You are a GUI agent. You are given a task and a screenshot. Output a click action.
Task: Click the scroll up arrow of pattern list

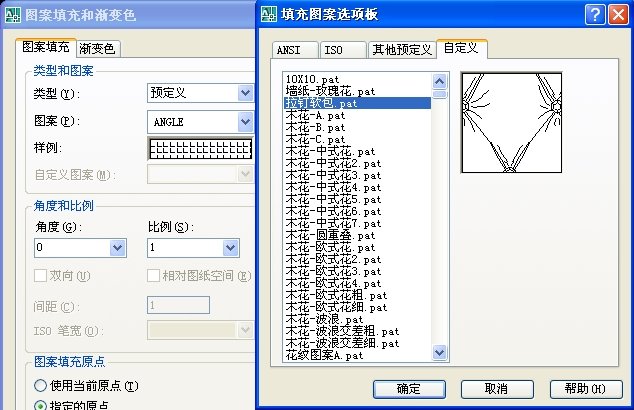[x=440, y=81]
